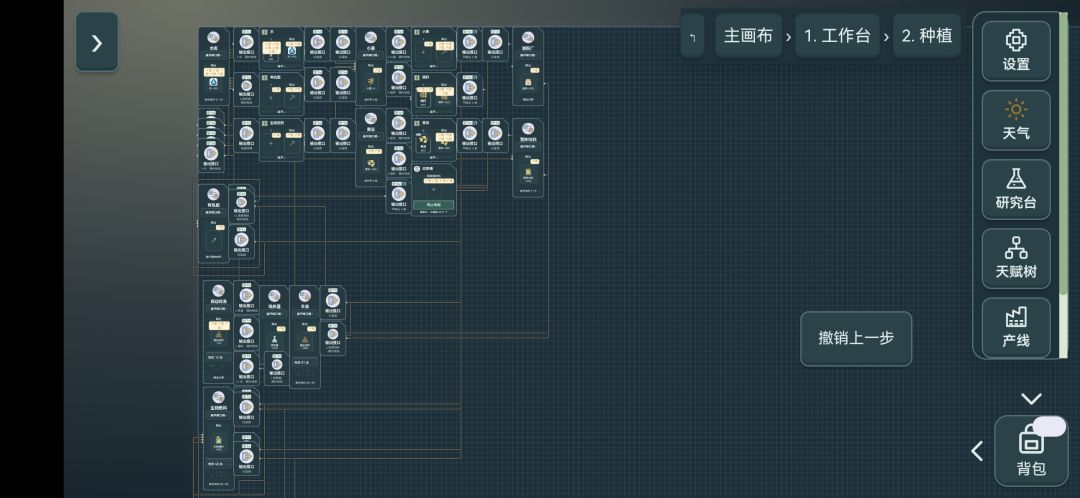Go to 主画布 in the breadcrumb
1080x498 pixels.
(x=748, y=36)
